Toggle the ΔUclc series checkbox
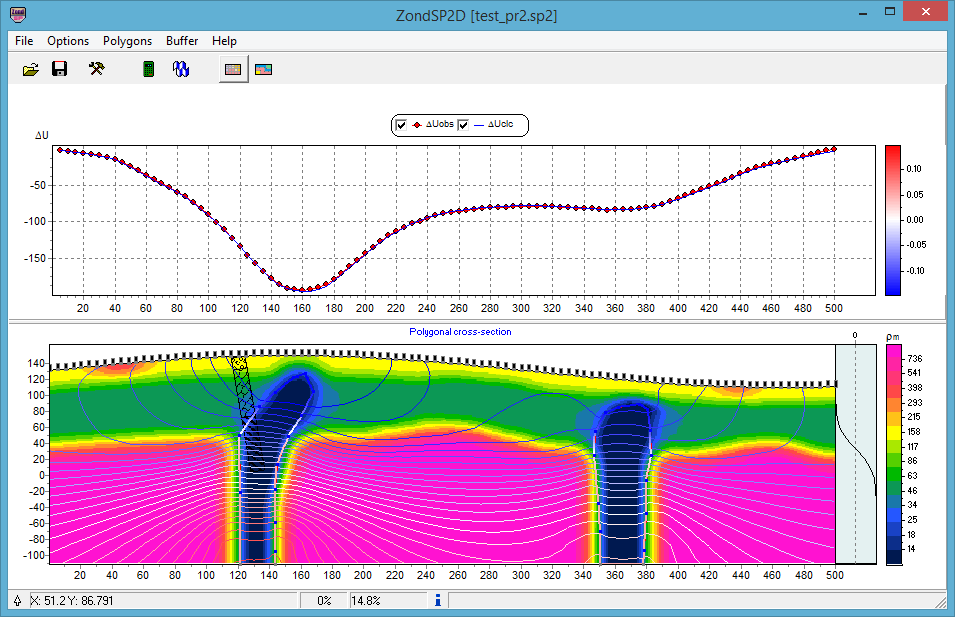This screenshot has height=617, width=955. pyautogui.click(x=462, y=125)
